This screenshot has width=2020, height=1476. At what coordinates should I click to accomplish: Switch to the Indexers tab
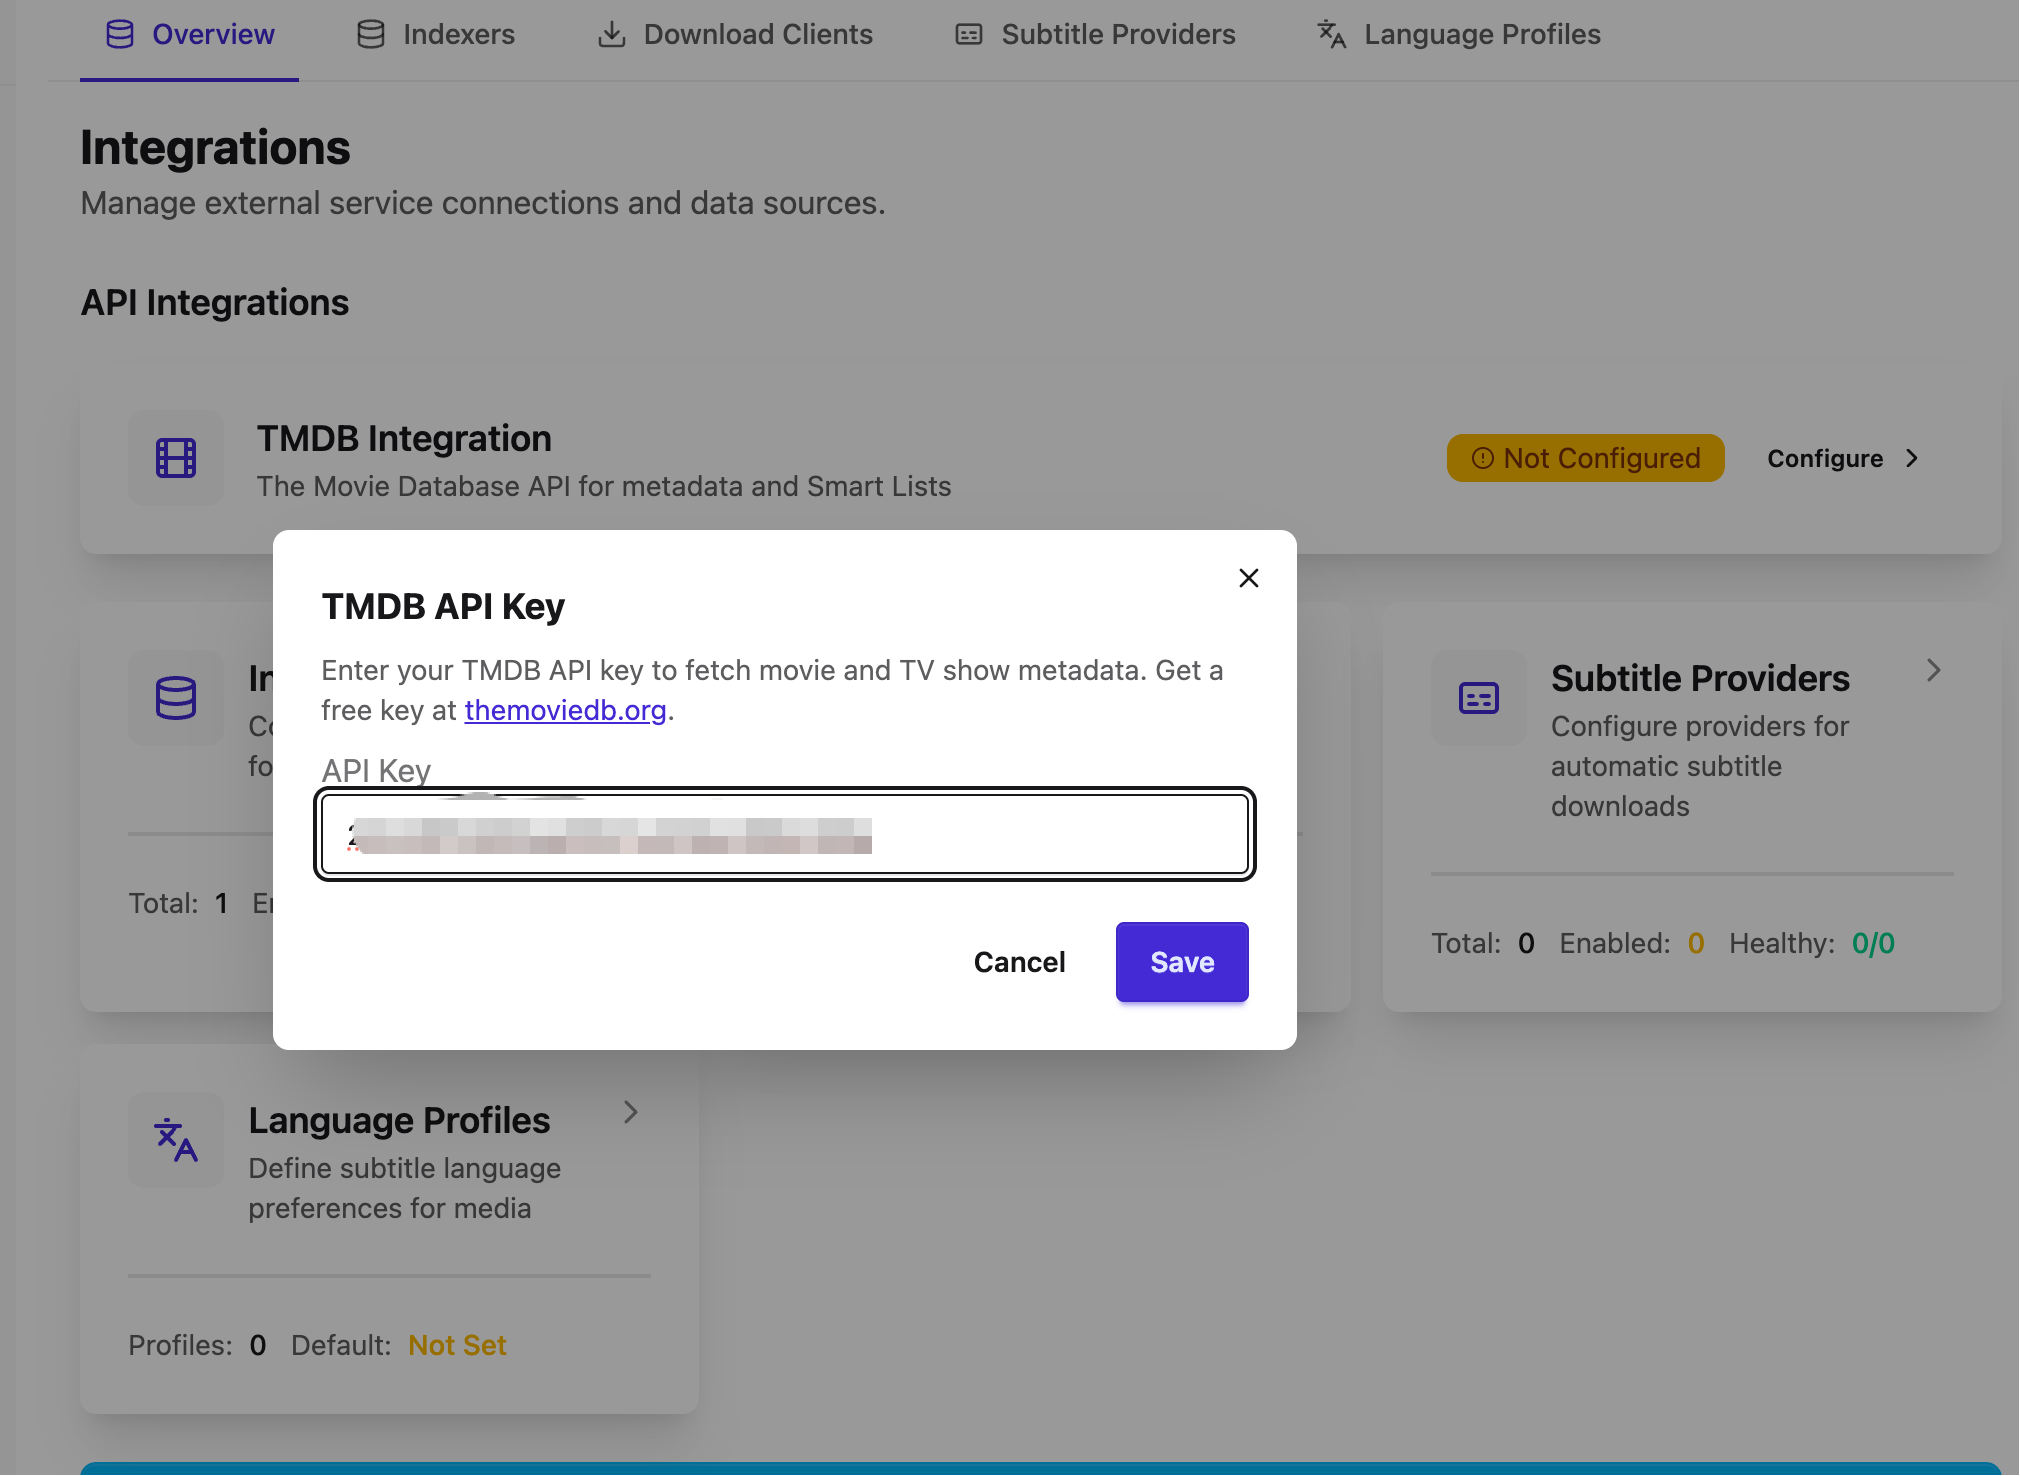[x=436, y=34]
